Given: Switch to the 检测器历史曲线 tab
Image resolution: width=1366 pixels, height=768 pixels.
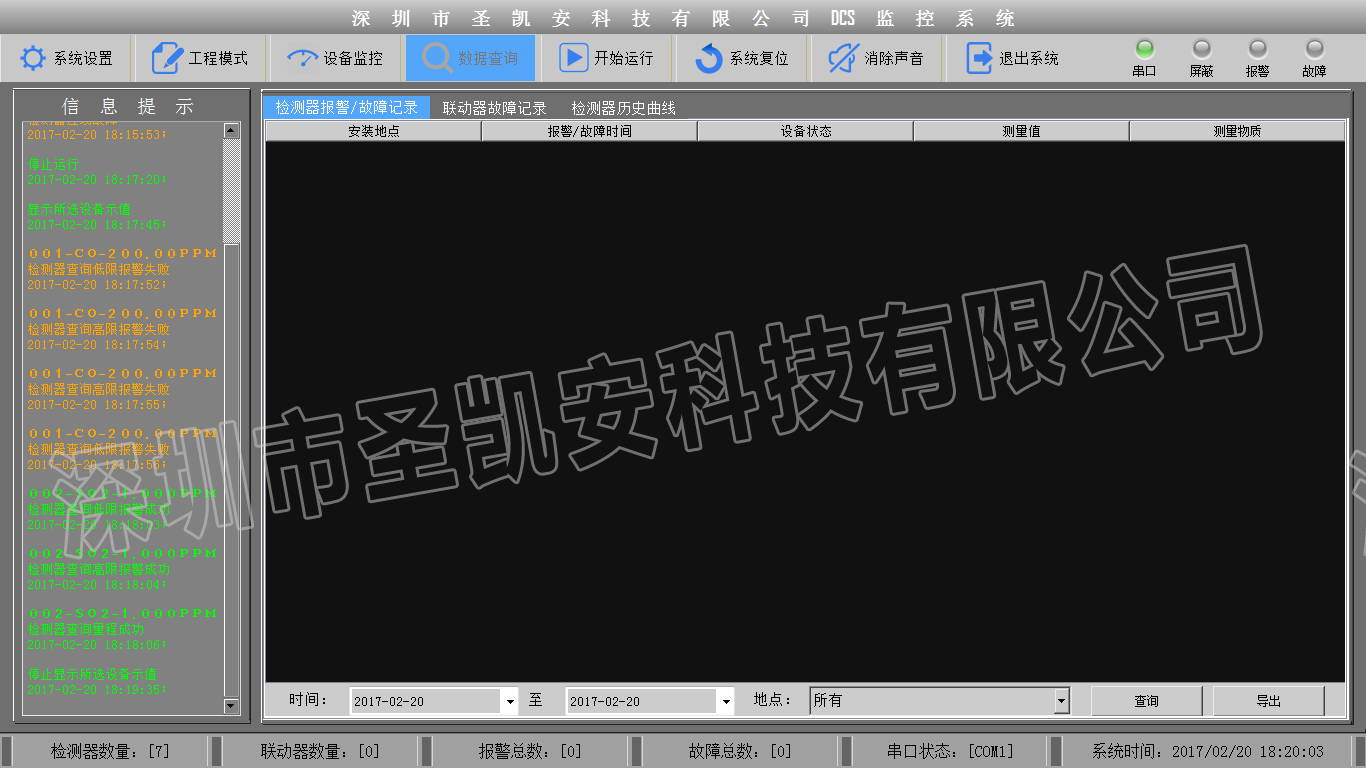Looking at the screenshot, I should (x=624, y=108).
